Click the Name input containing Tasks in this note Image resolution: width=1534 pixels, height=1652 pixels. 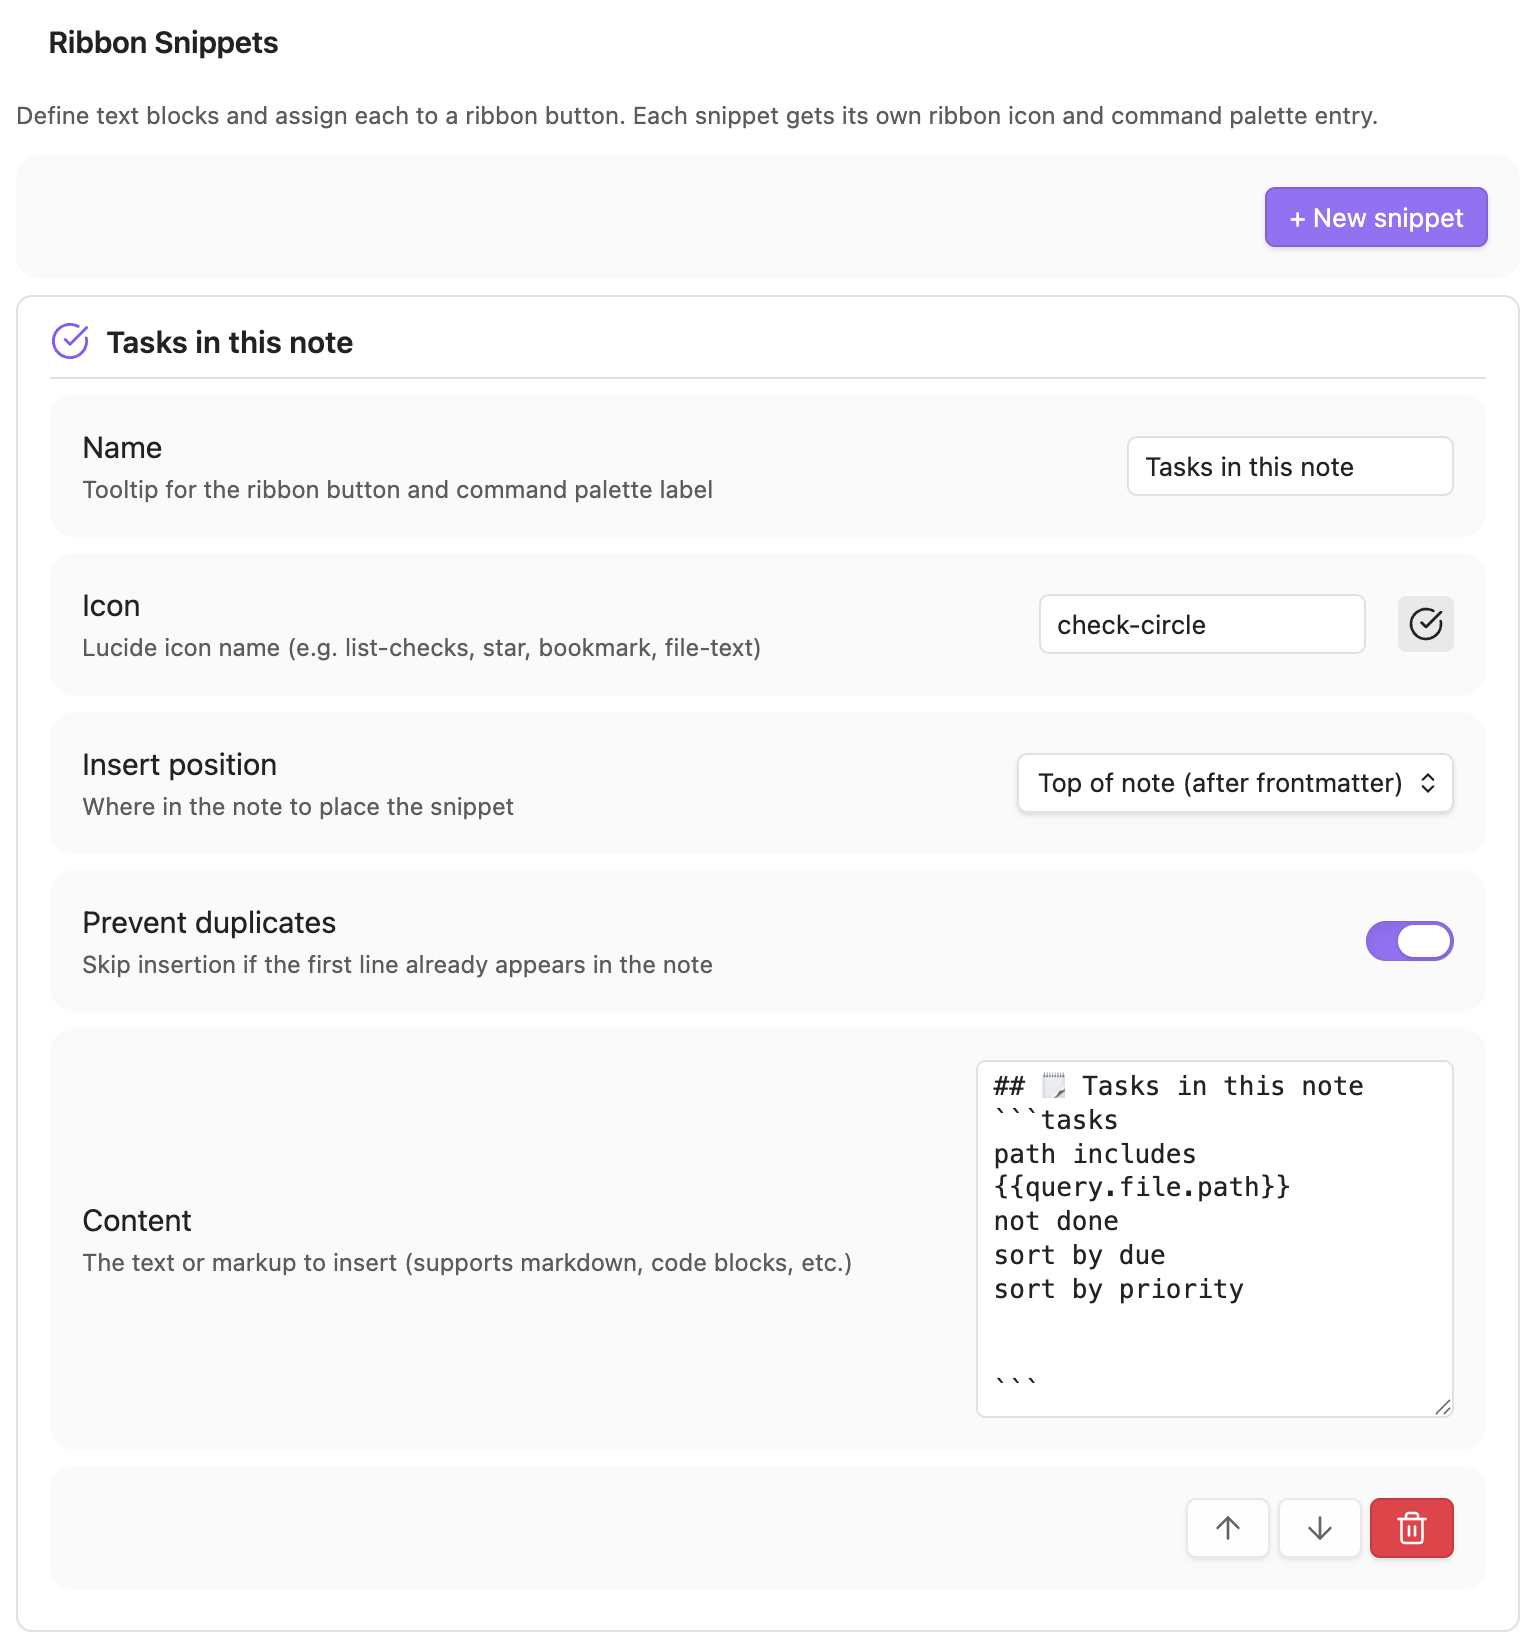pyautogui.click(x=1290, y=466)
